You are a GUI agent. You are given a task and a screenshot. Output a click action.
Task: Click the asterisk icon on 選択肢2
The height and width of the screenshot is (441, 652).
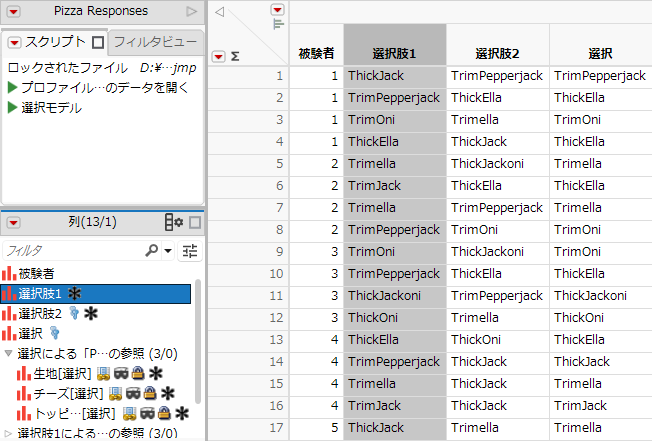(91, 313)
